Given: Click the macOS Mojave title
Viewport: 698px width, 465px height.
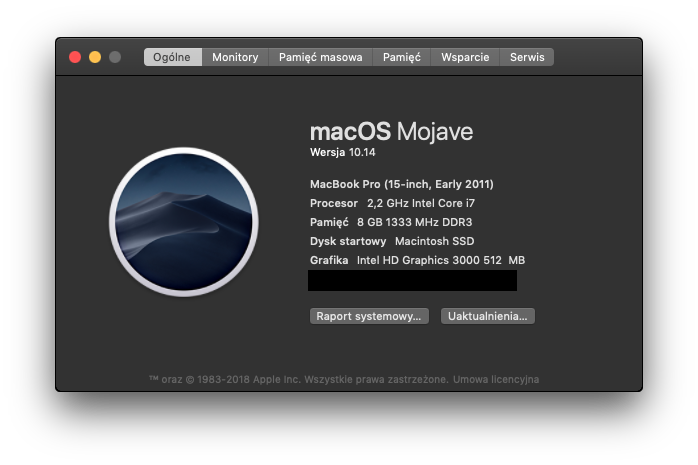Looking at the screenshot, I should coord(391,131).
